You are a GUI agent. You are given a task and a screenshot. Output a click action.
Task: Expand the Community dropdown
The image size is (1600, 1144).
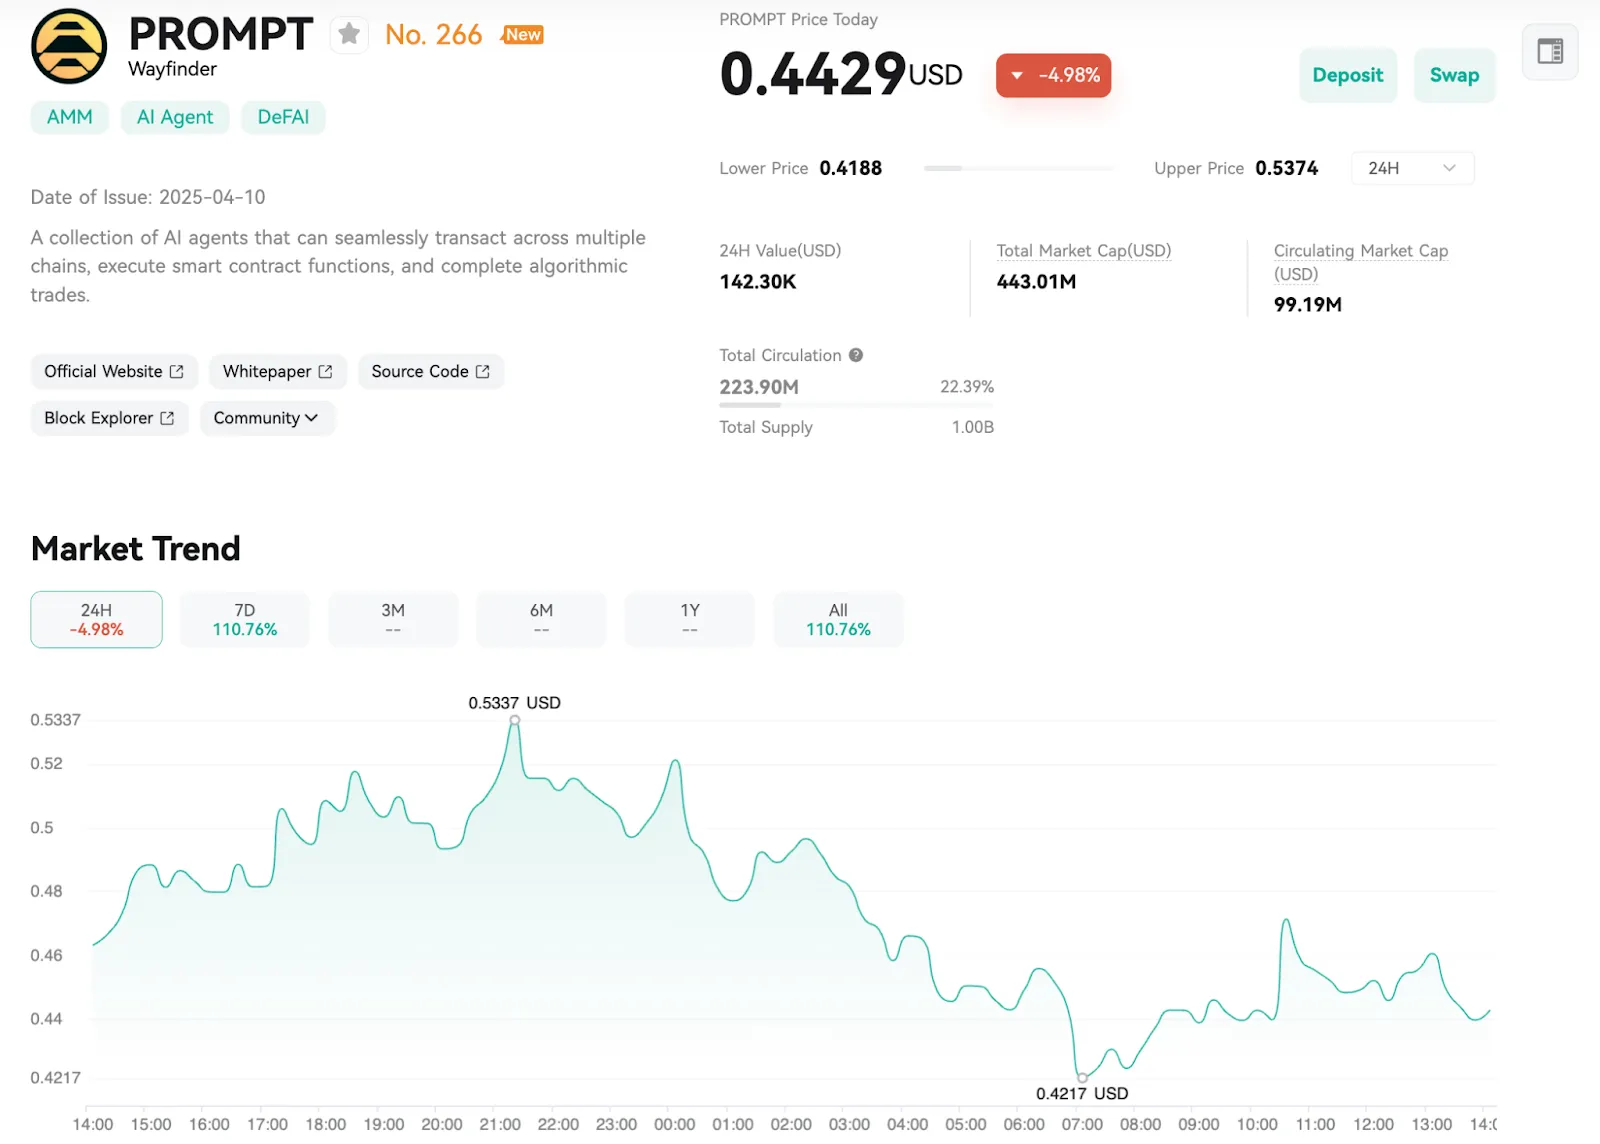[266, 418]
